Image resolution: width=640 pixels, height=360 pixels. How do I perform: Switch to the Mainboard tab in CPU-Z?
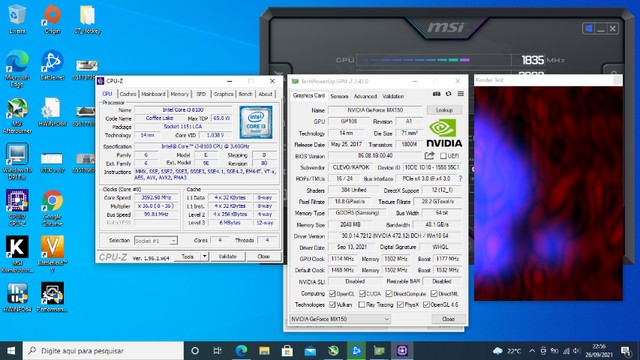pyautogui.click(x=153, y=94)
